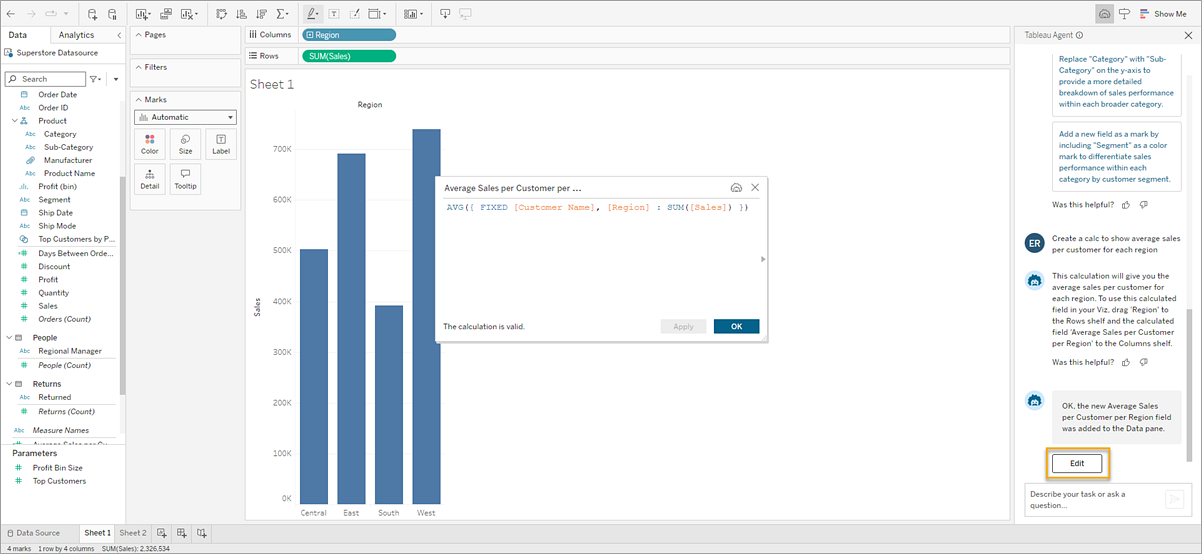Screen dimensions: 1202x554
Task: Click the Label button on the Marks card
Action: [x=221, y=144]
